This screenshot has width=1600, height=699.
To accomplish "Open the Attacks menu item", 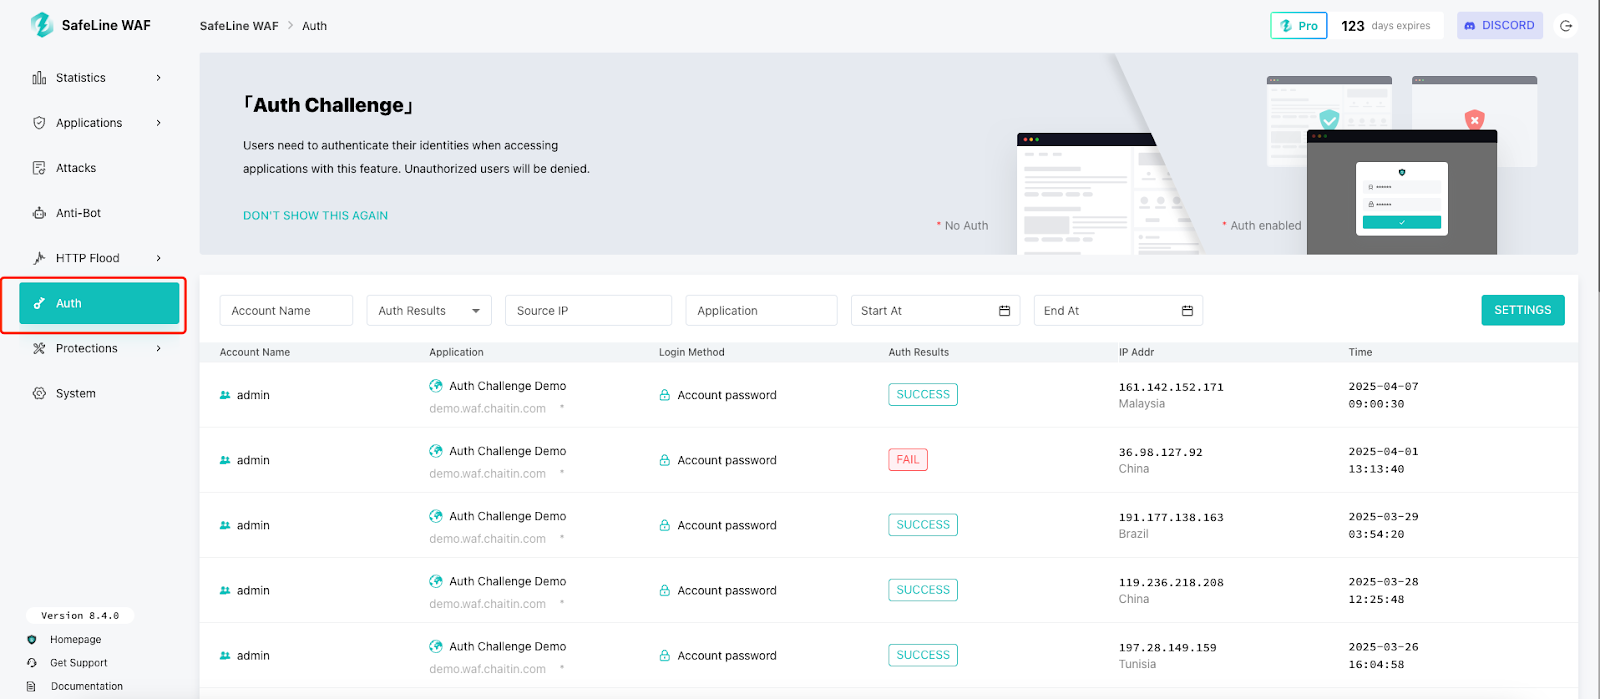I will point(99,168).
